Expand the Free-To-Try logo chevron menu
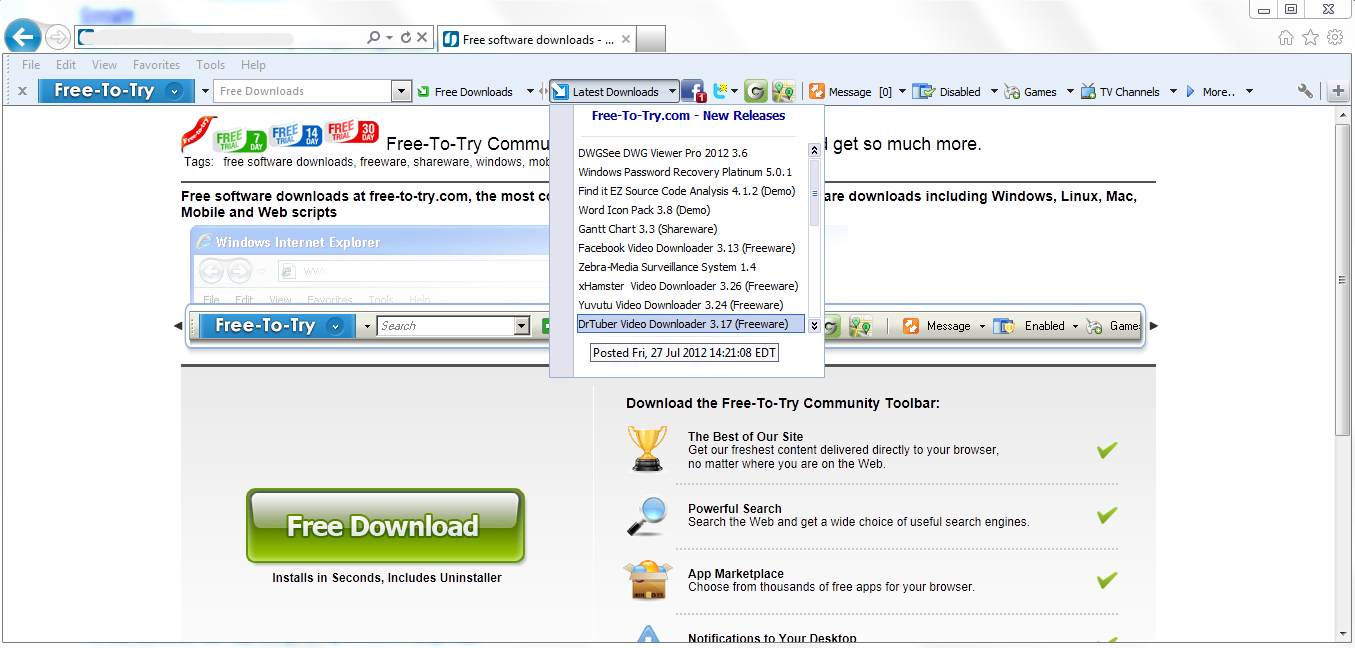Viewport: 1355px width, 648px height. tap(175, 91)
